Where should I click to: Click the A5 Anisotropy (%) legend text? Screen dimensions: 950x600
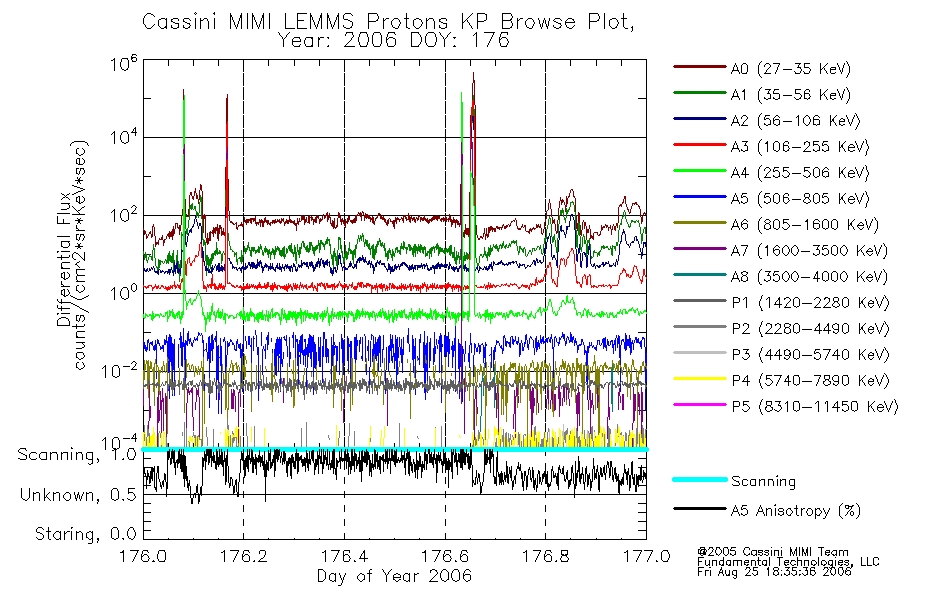click(x=796, y=511)
